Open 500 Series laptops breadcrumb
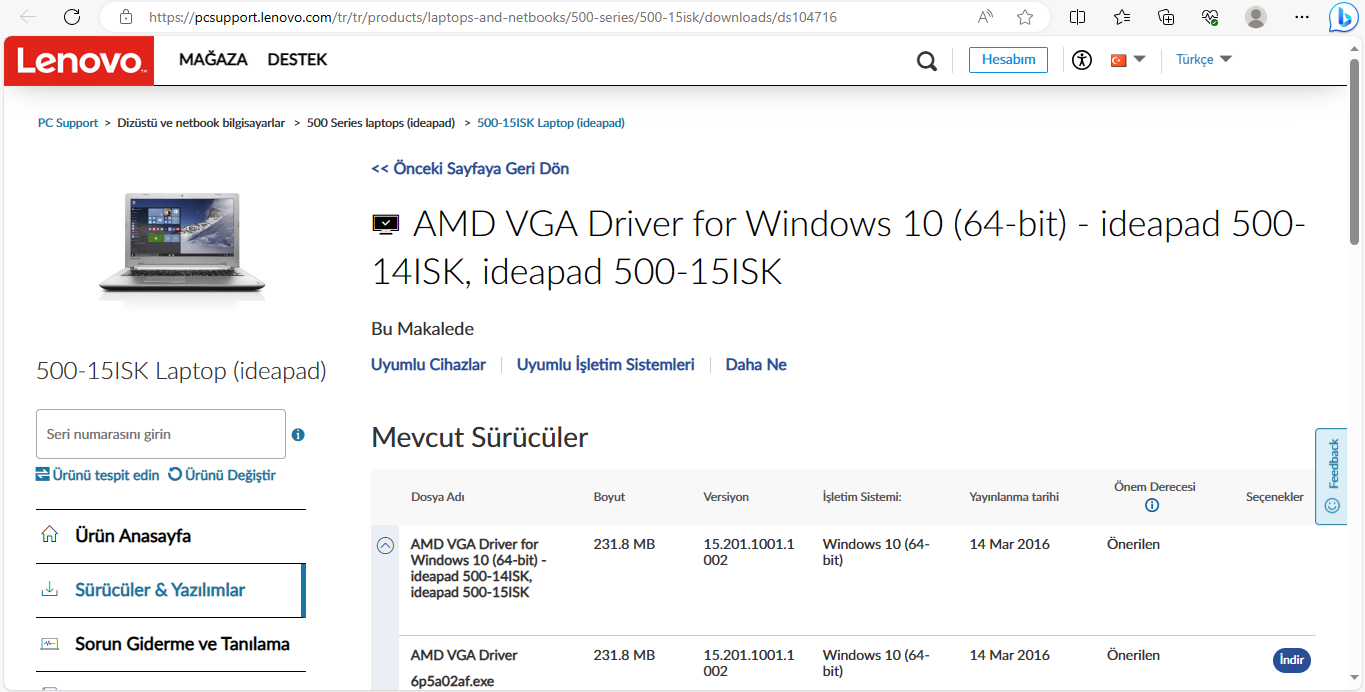This screenshot has height=692, width=1365. (x=380, y=123)
